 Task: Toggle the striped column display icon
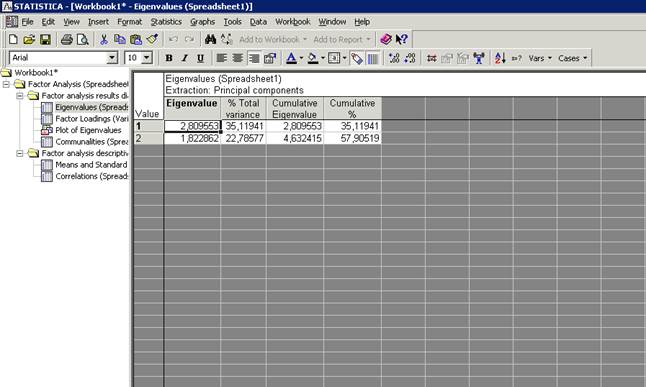[373, 58]
